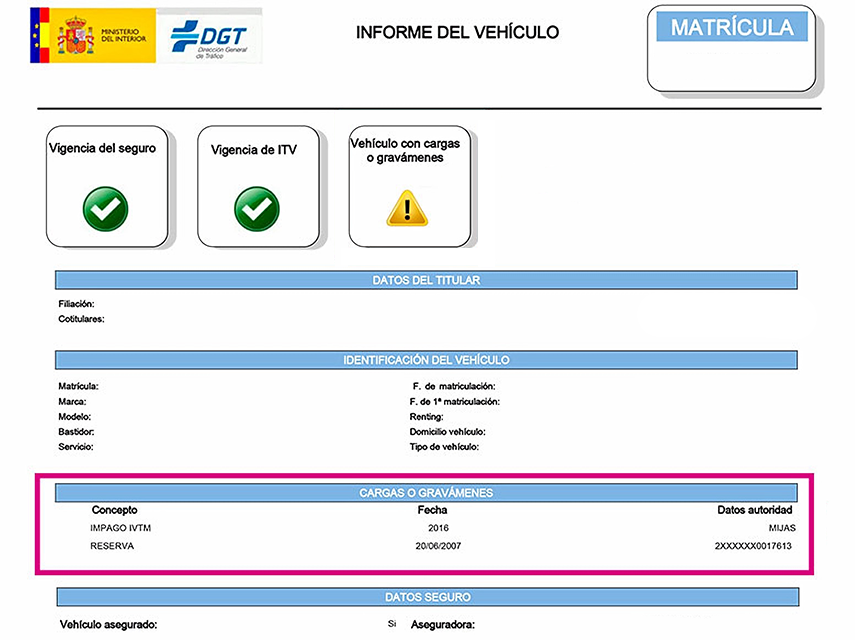Select the Vigencia del seguro status card
Screen dimensions: 855x640
point(107,186)
